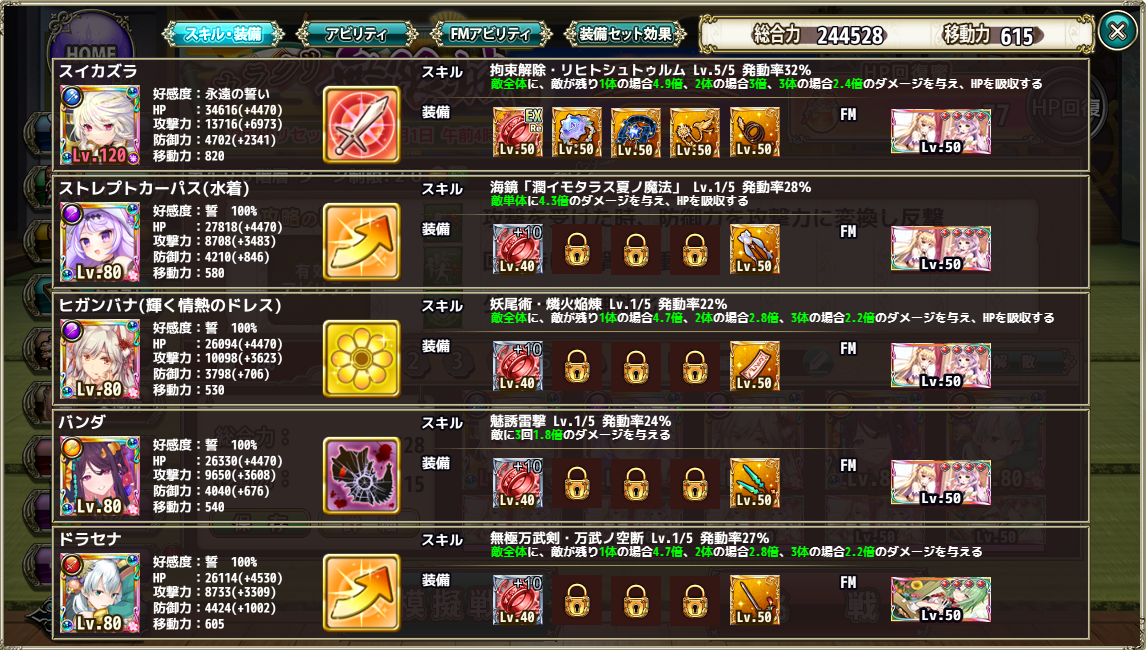Open the FMアビリティ tab

click(490, 34)
